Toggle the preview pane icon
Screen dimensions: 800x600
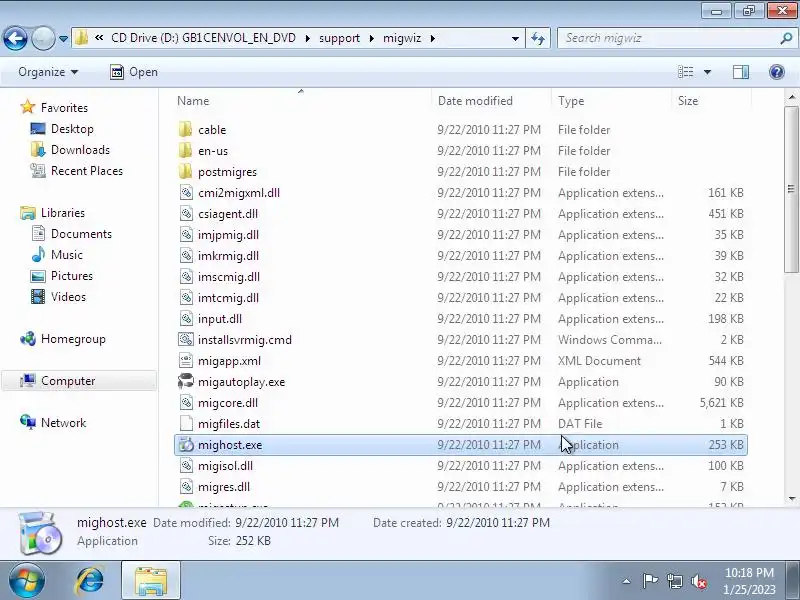tap(741, 72)
